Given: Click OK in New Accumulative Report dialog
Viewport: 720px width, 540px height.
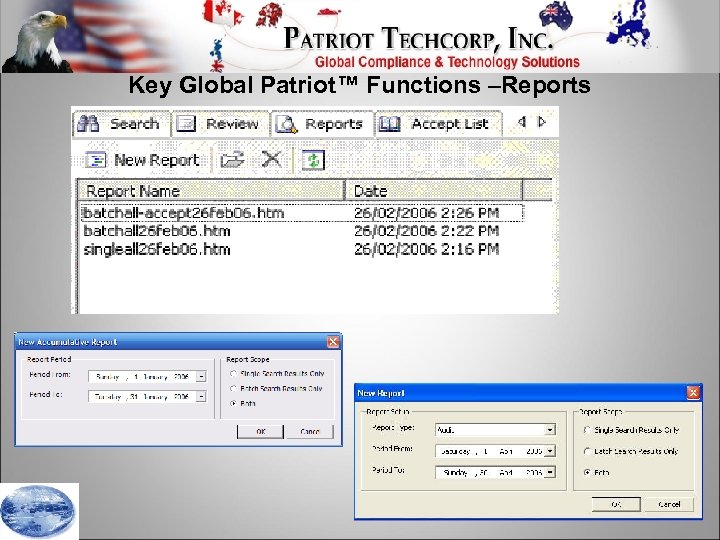Looking at the screenshot, I should pyautogui.click(x=260, y=432).
